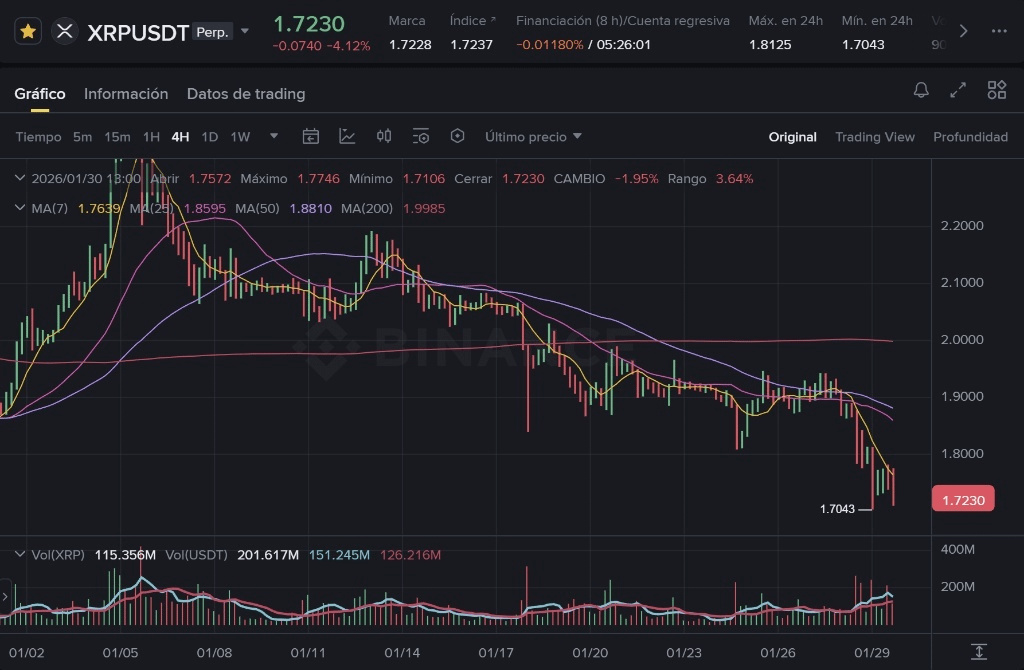The height and width of the screenshot is (670, 1024).
Task: Open the XRPUSDT pair selector dropdown
Action: pyautogui.click(x=245, y=31)
